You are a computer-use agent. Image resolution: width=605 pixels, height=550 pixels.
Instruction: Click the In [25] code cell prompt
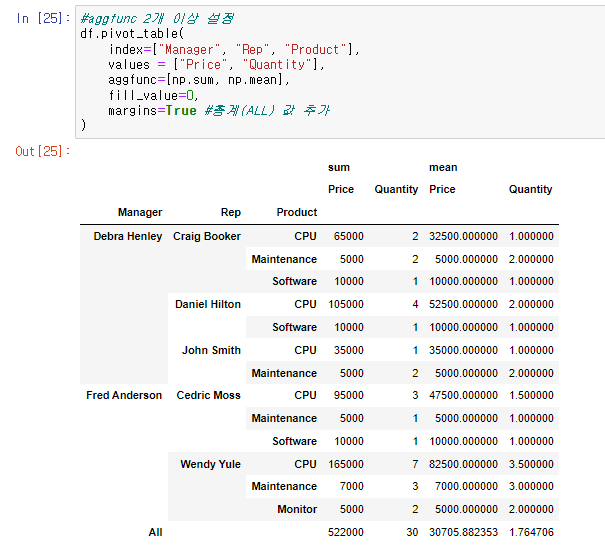[x=43, y=18]
